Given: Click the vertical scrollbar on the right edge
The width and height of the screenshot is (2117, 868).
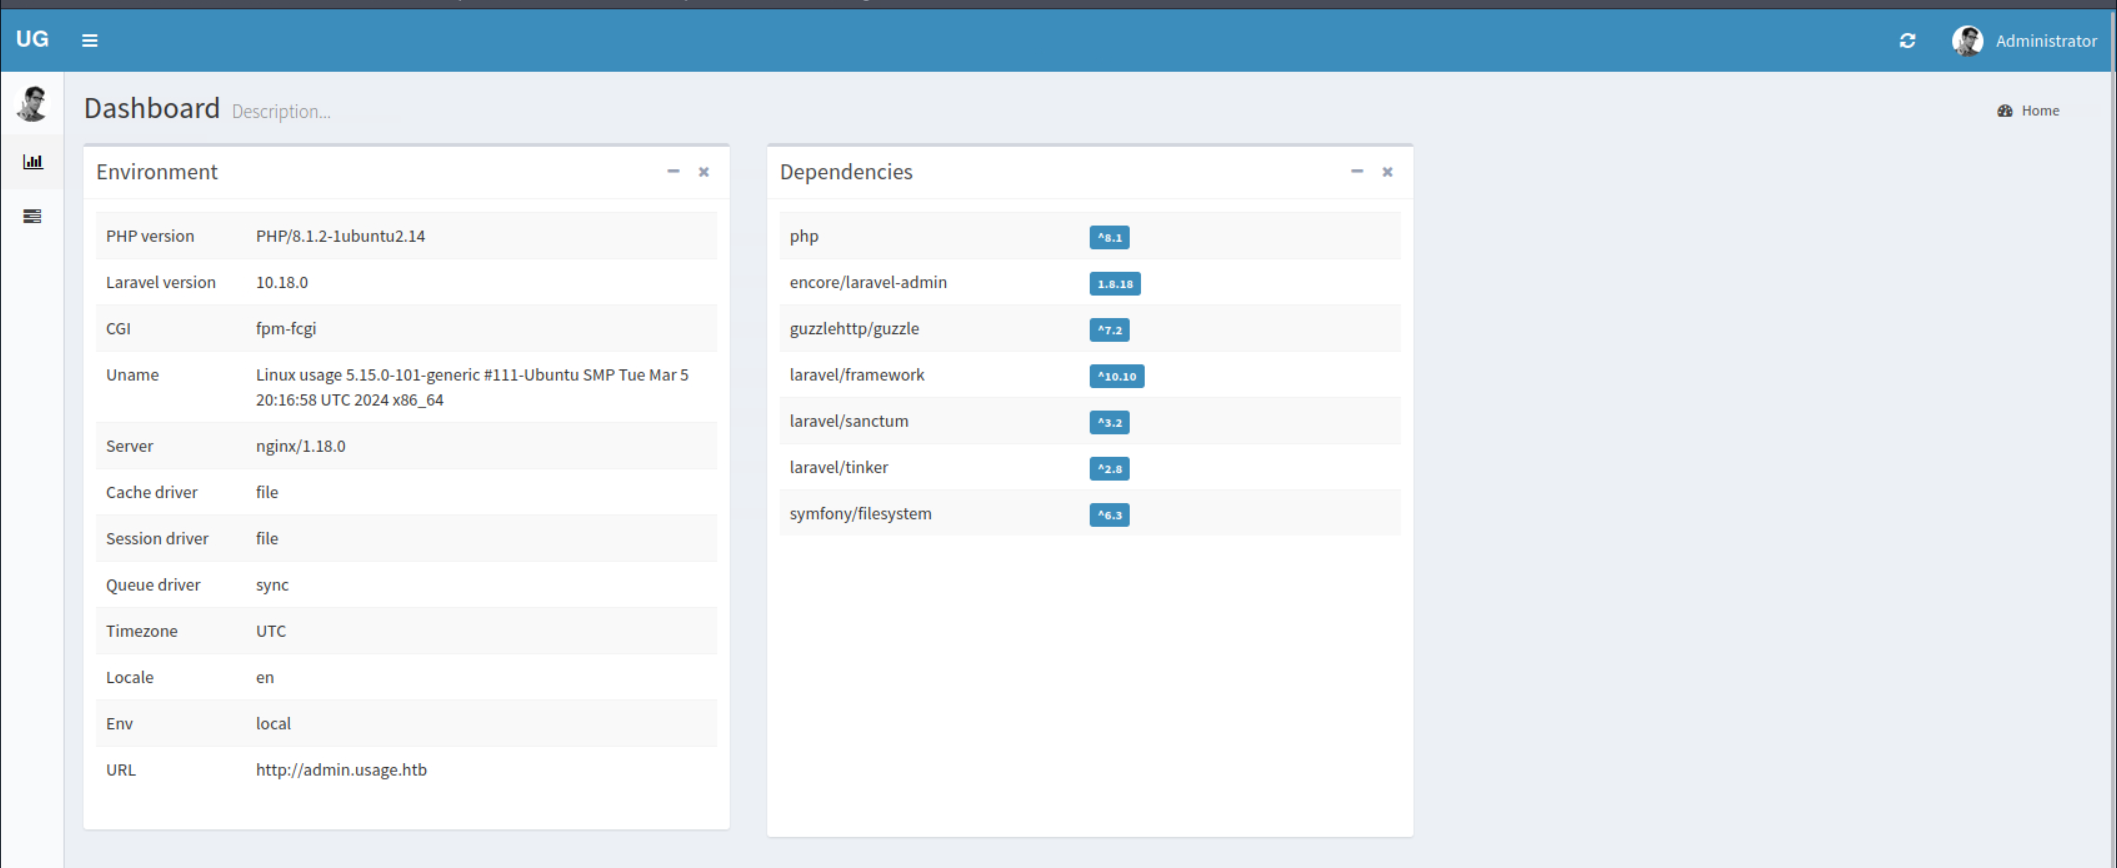Looking at the screenshot, I should pos(2112,400).
